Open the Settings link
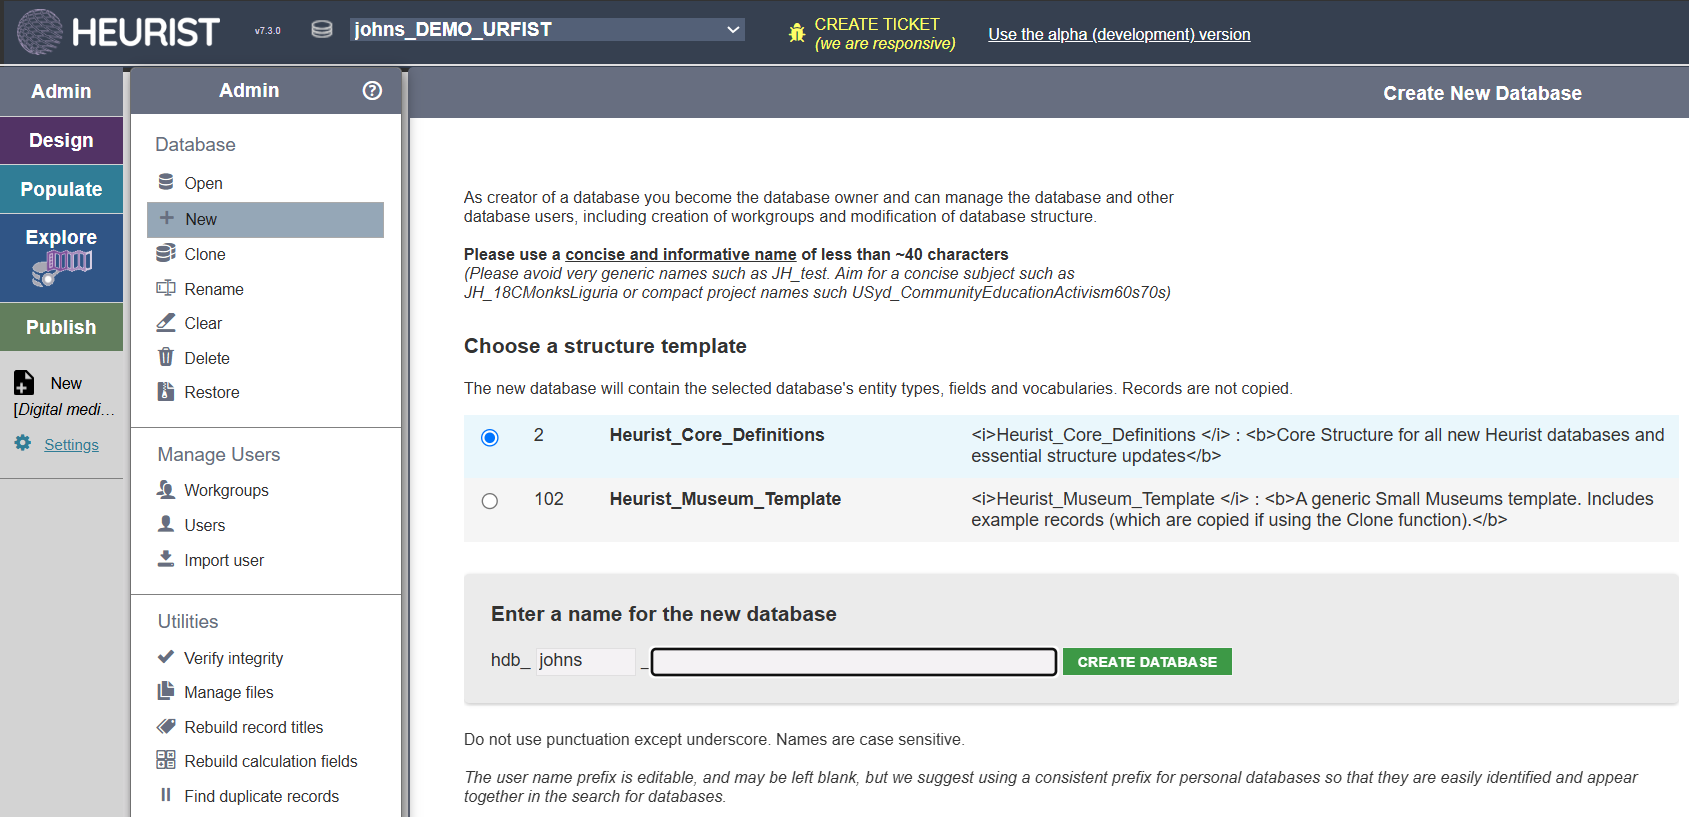 pyautogui.click(x=71, y=445)
